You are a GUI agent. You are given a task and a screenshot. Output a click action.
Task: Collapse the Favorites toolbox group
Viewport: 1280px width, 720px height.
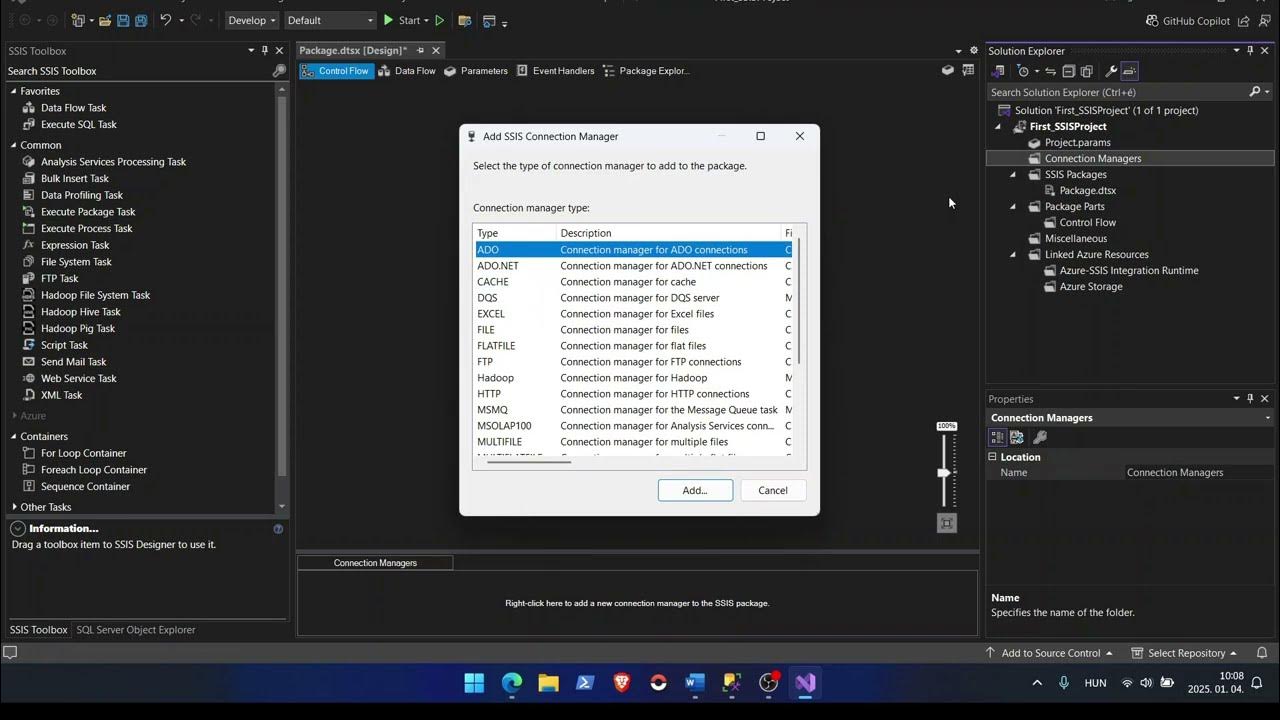tap(14, 91)
